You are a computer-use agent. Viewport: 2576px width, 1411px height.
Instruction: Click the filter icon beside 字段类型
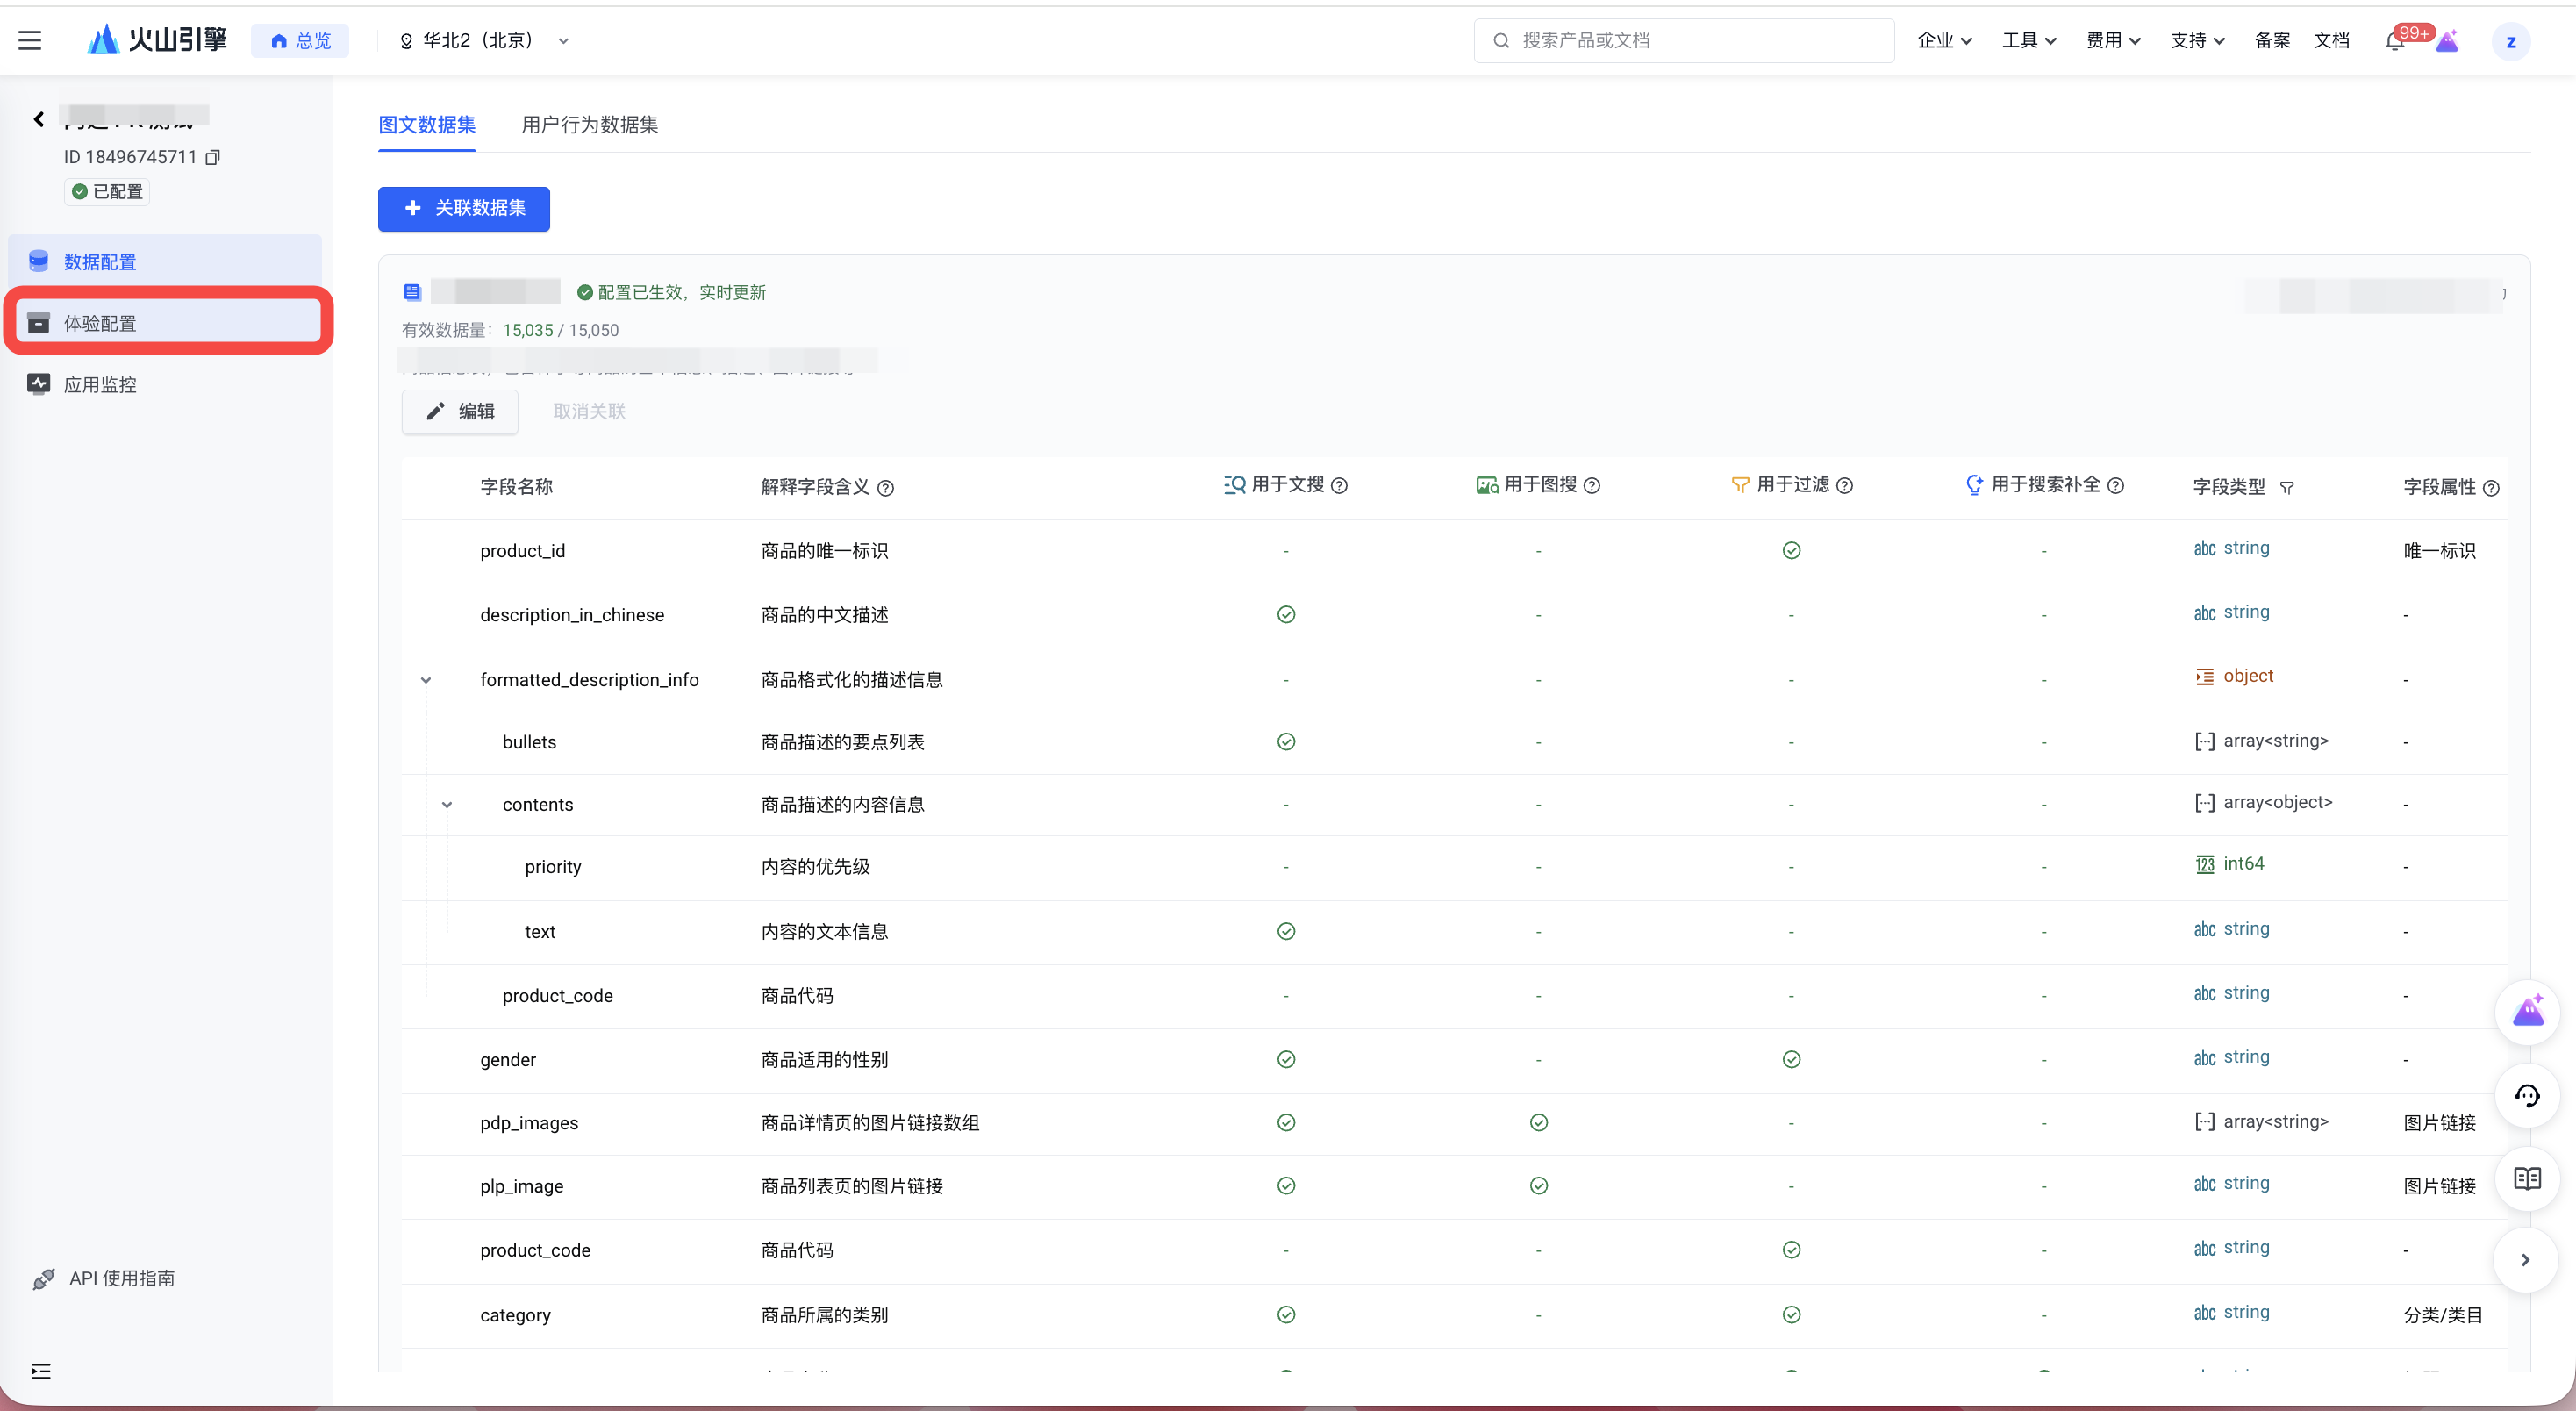(2287, 487)
